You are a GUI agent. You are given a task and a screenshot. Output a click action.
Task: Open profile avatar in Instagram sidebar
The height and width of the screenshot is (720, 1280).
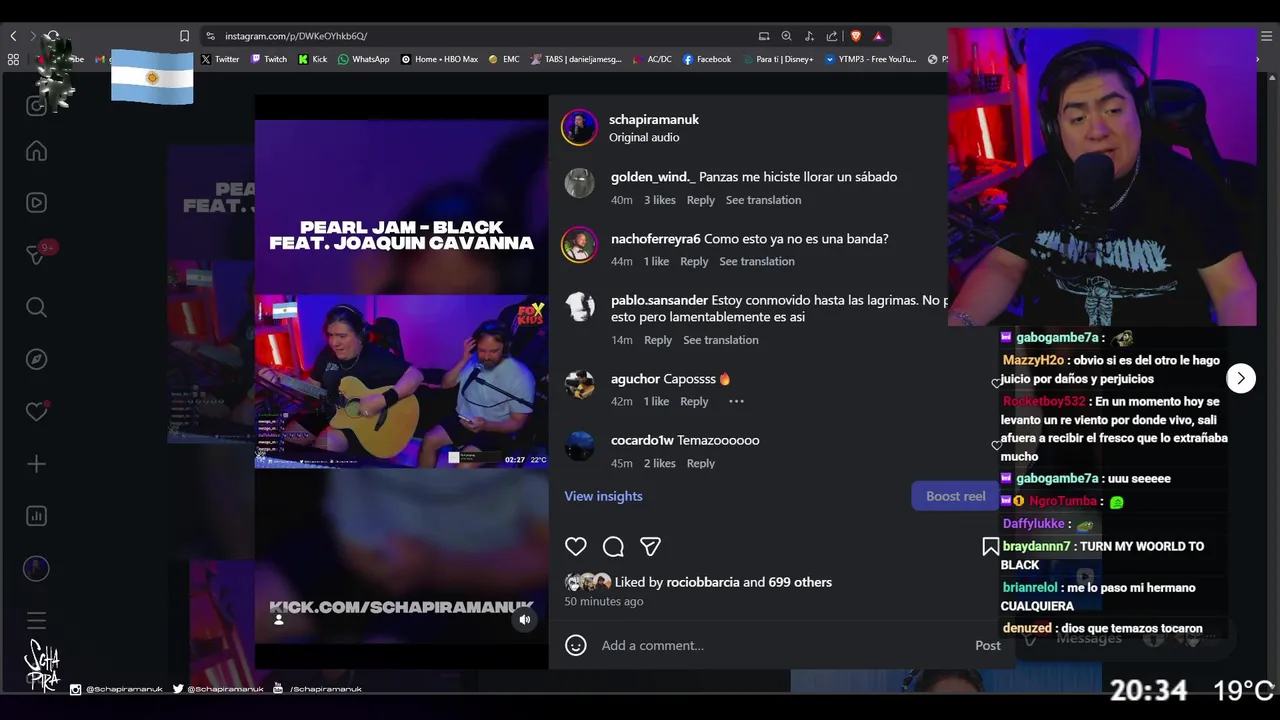(x=36, y=568)
